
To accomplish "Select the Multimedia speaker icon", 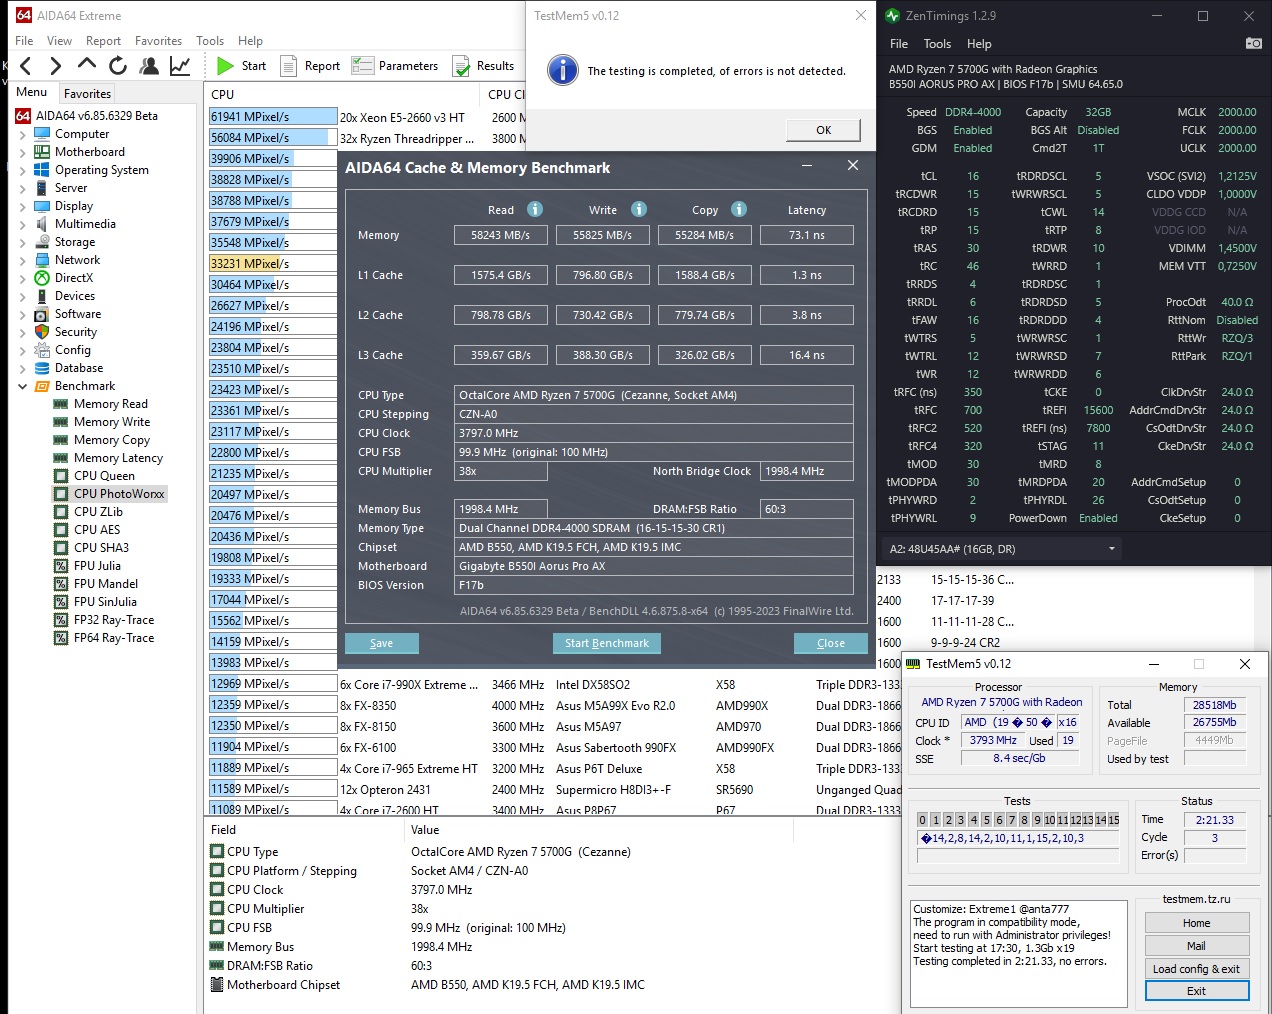I will tap(42, 223).
